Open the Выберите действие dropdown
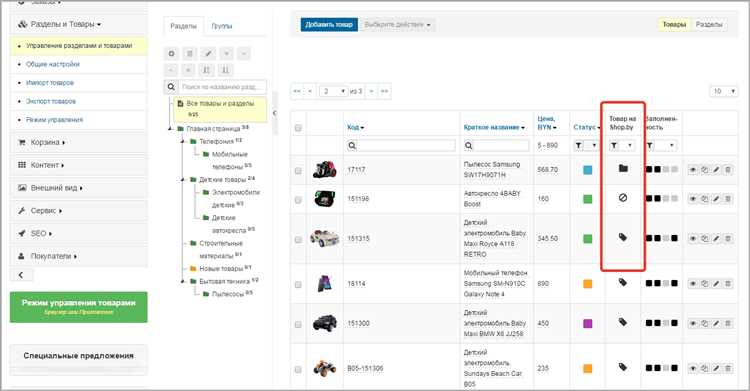 coord(397,24)
